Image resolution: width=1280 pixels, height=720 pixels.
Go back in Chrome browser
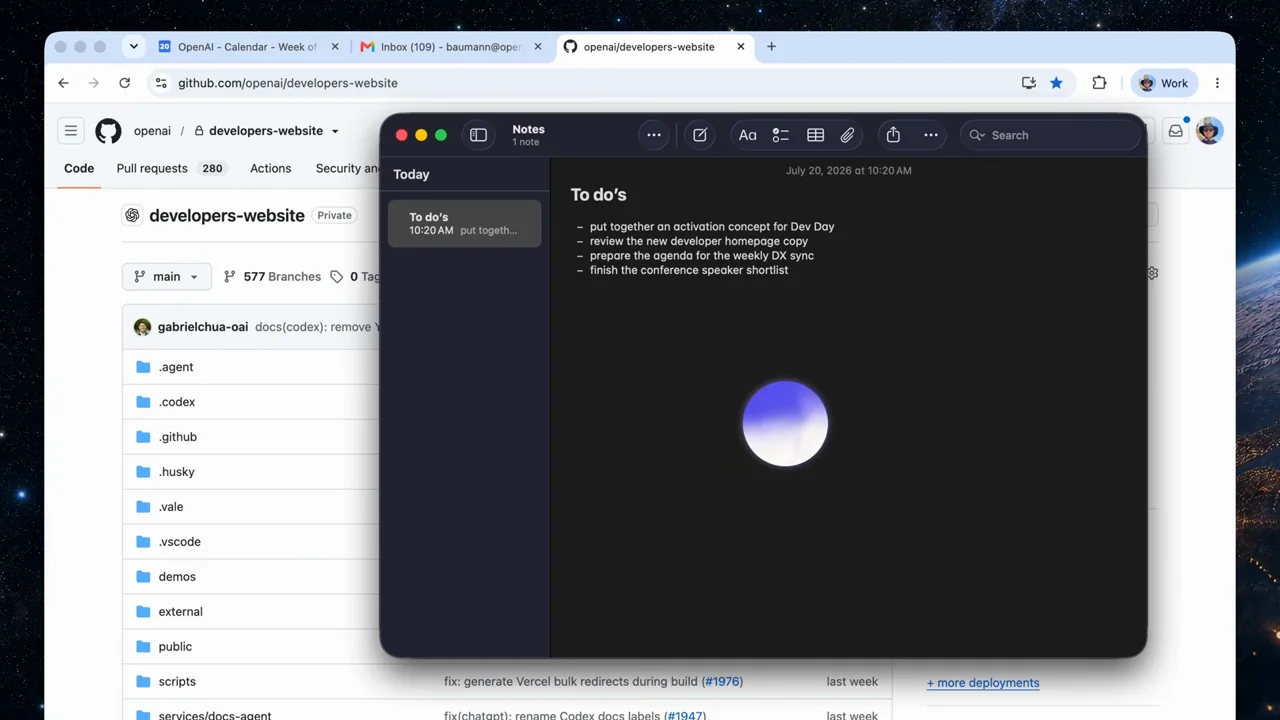coord(63,83)
